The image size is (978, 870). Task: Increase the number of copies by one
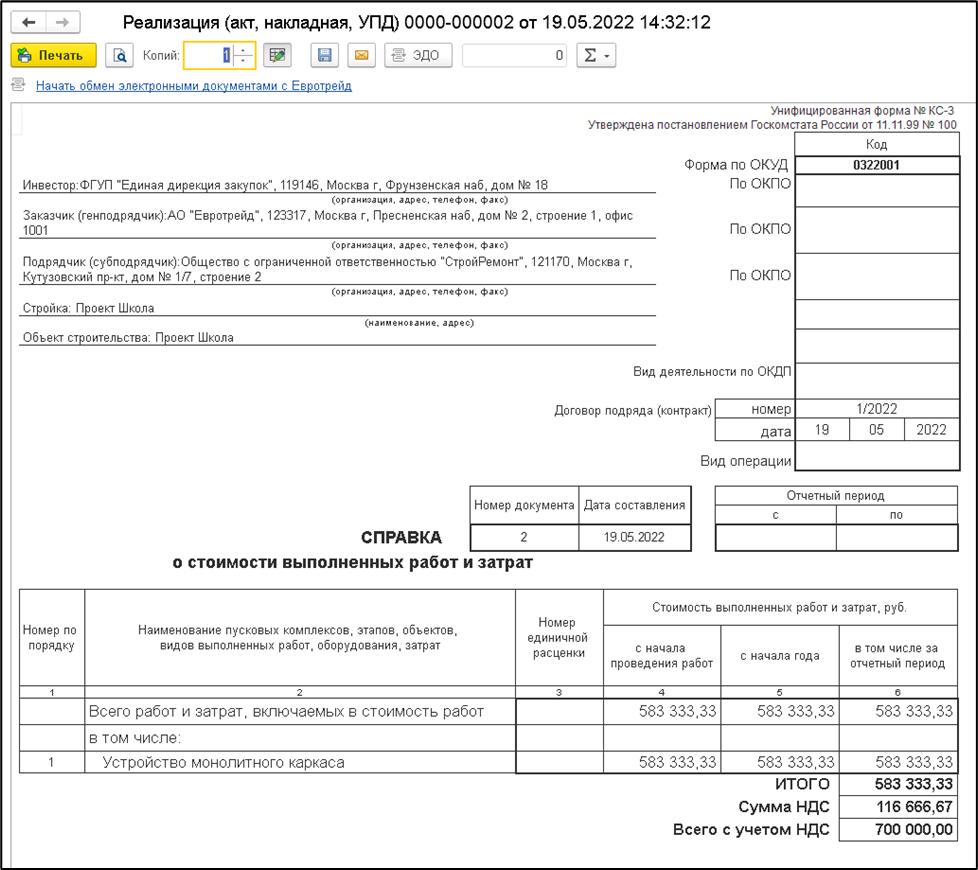[244, 50]
